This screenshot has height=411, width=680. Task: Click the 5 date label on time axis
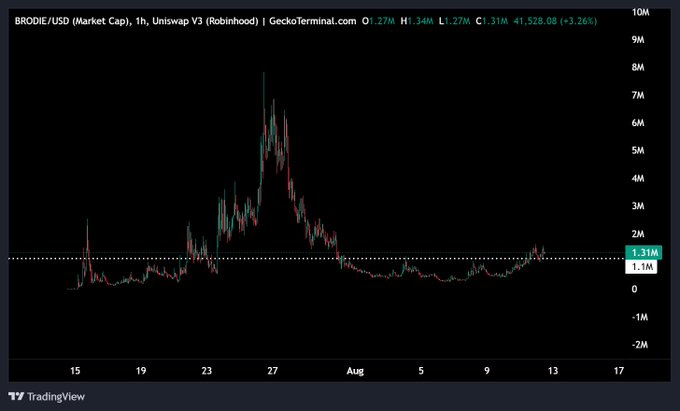(421, 371)
